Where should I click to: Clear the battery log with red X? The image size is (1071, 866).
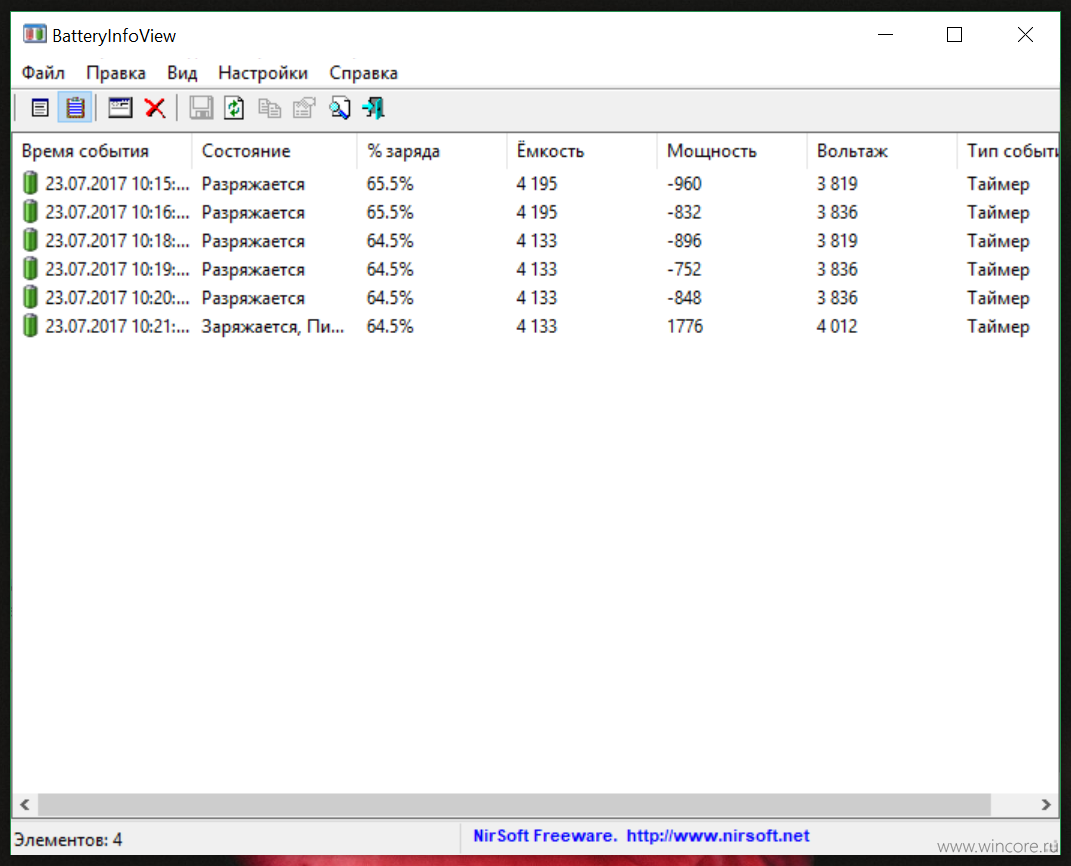pos(155,108)
